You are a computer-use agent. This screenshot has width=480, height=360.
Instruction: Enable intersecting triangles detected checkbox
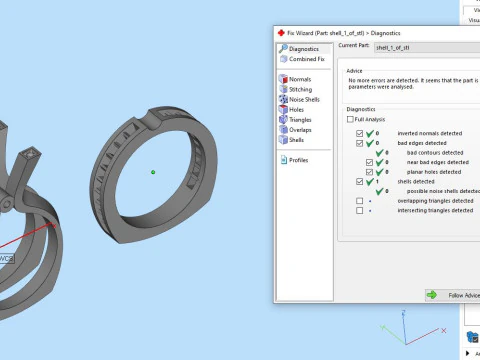tap(359, 211)
